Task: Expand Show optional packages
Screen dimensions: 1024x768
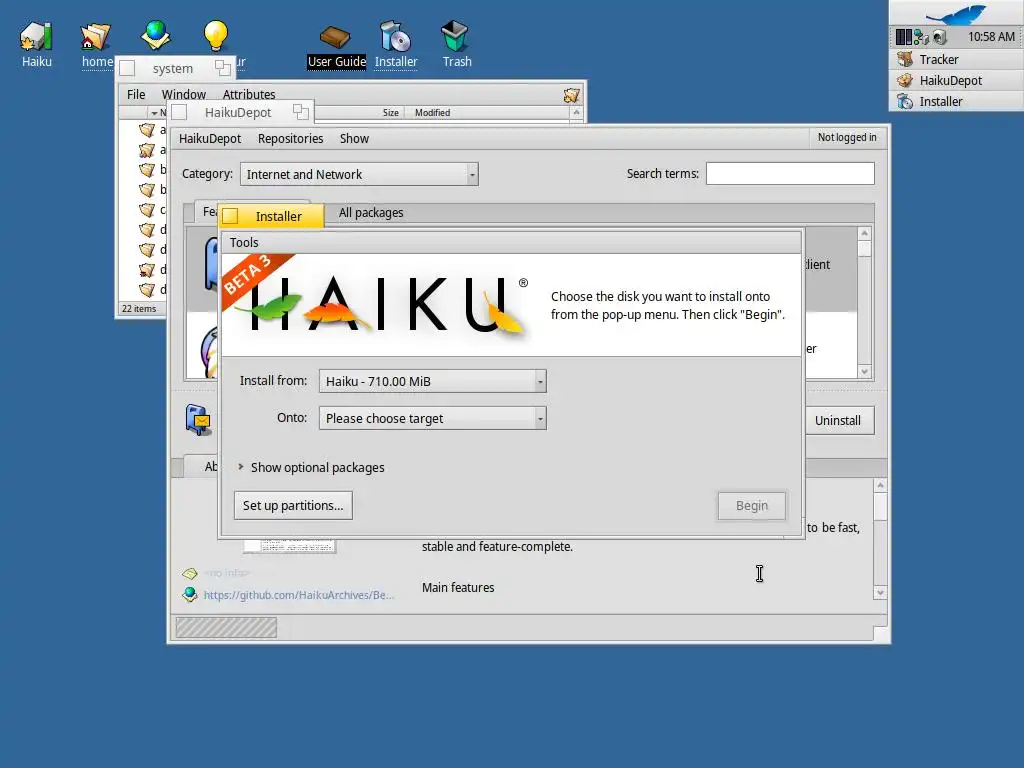Action: pos(241,467)
